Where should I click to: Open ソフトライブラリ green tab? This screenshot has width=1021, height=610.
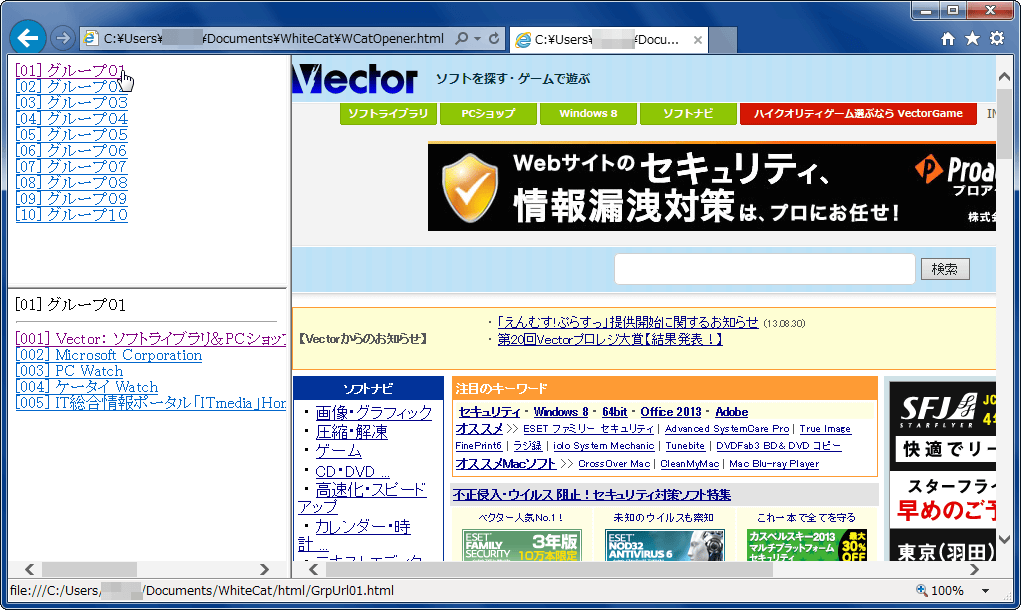[x=388, y=113]
